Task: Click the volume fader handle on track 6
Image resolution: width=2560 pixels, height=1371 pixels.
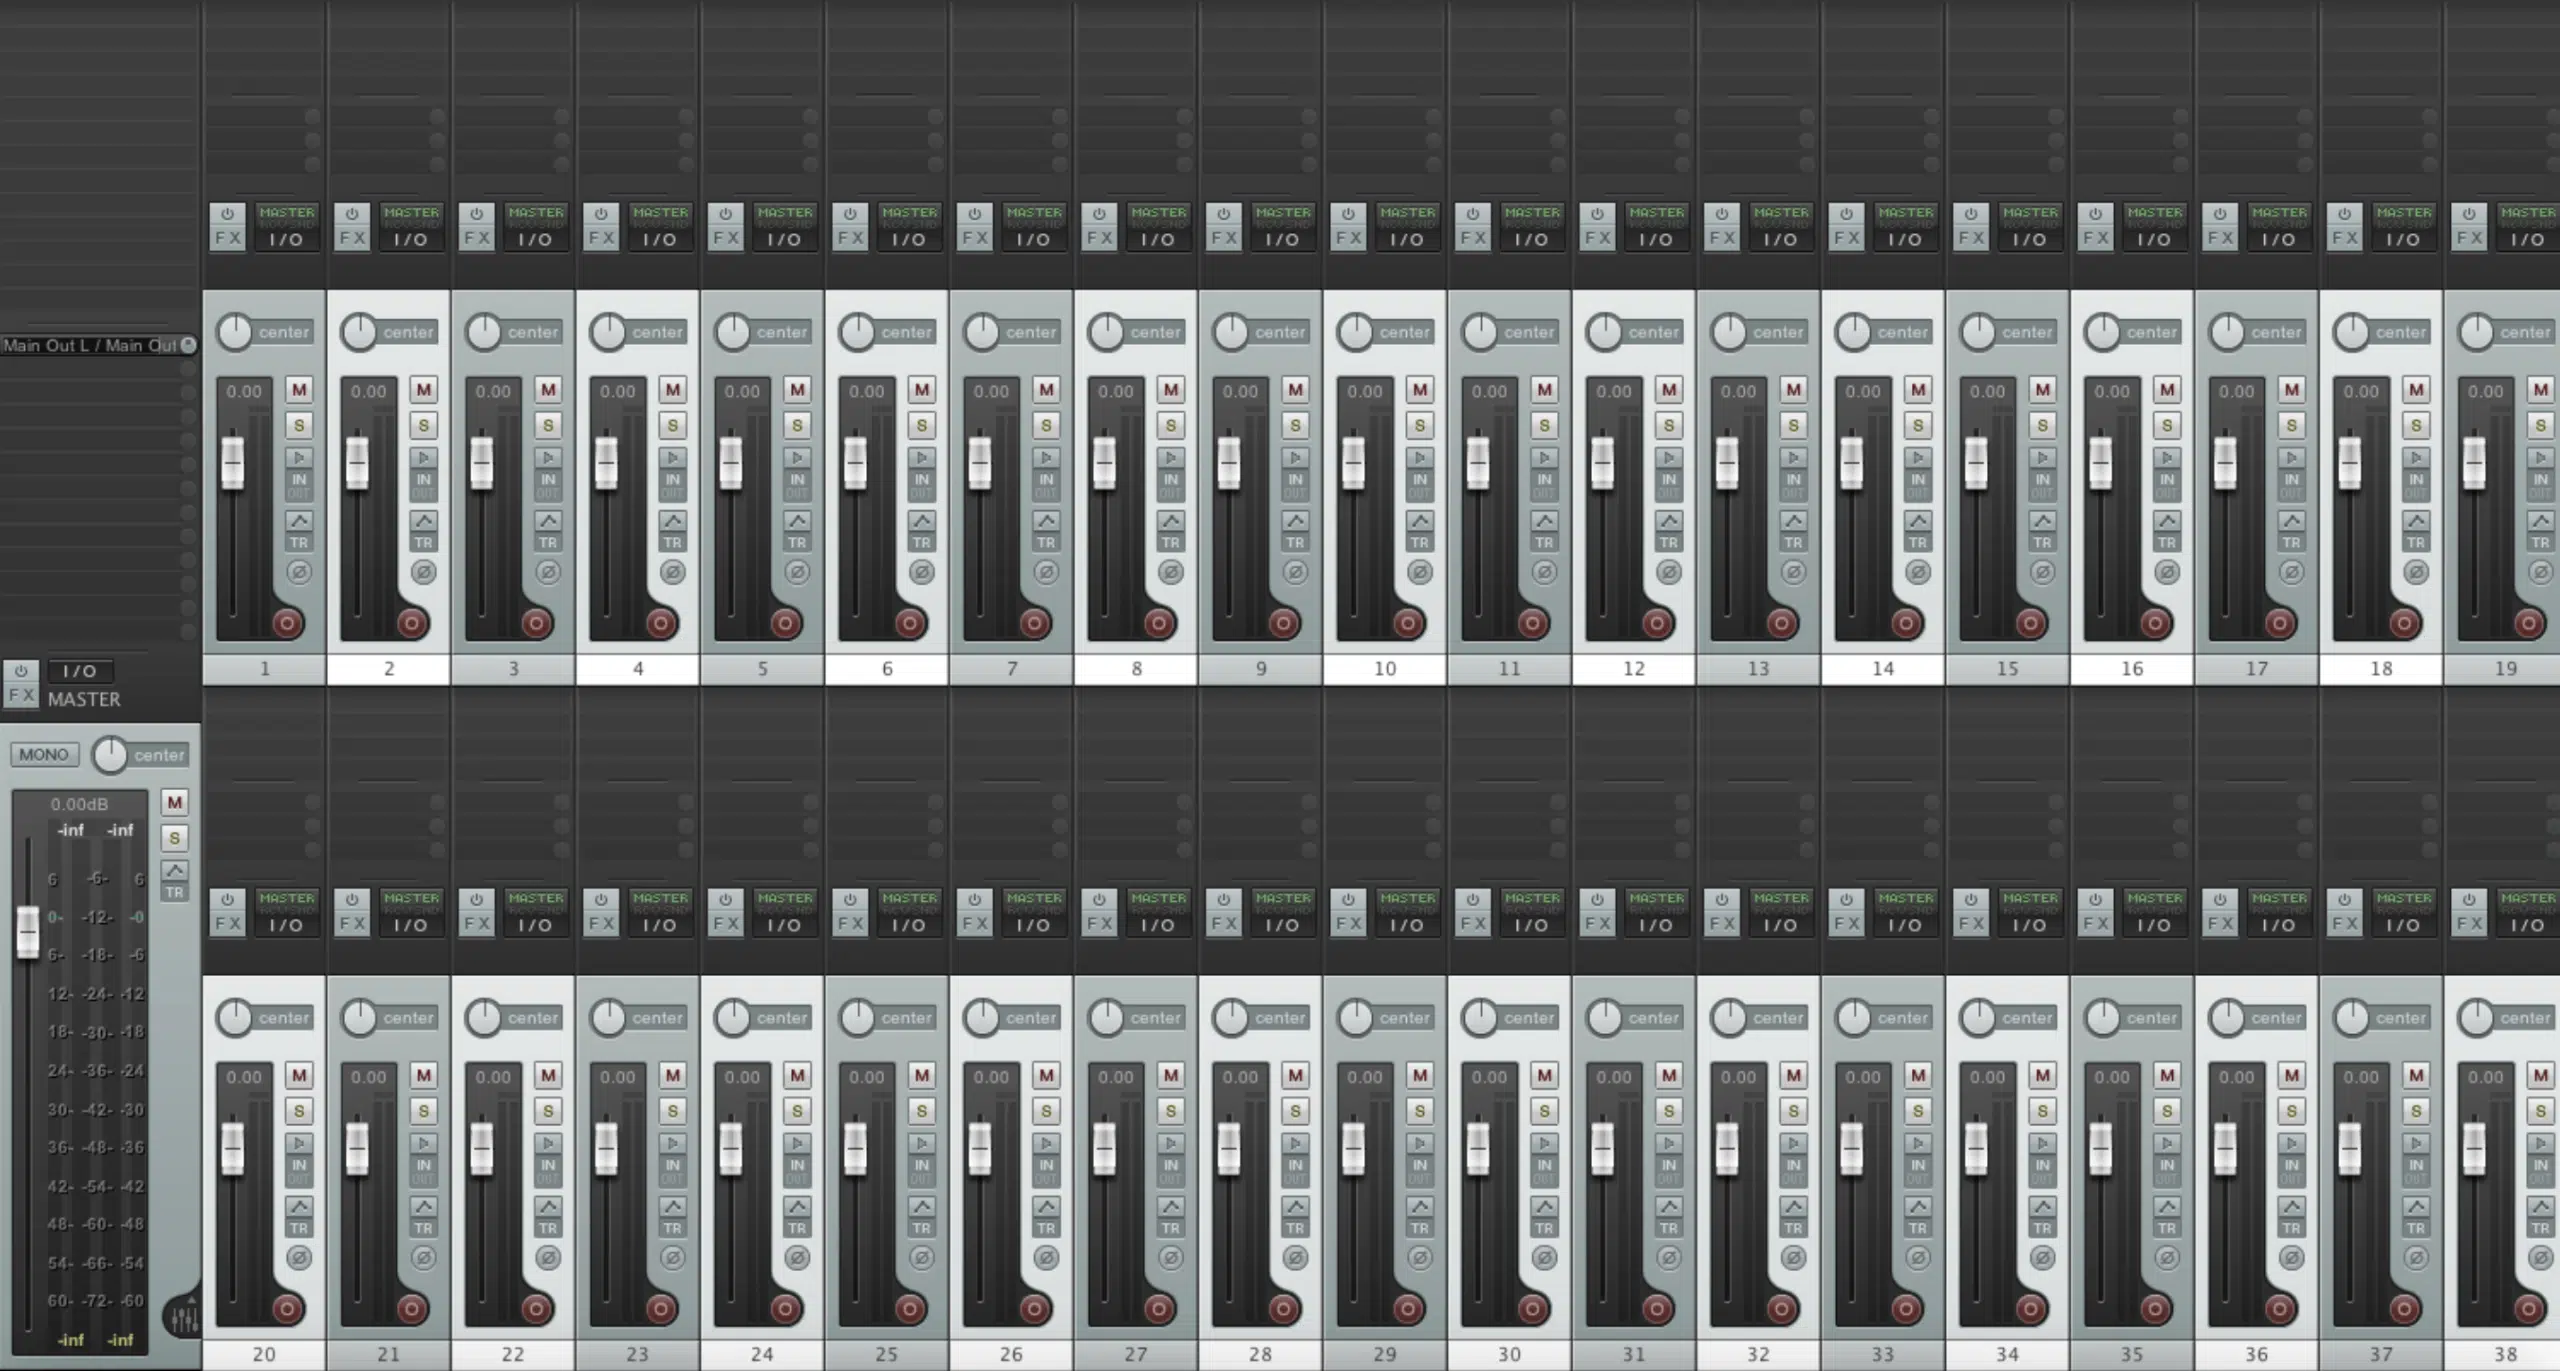Action: (x=855, y=463)
